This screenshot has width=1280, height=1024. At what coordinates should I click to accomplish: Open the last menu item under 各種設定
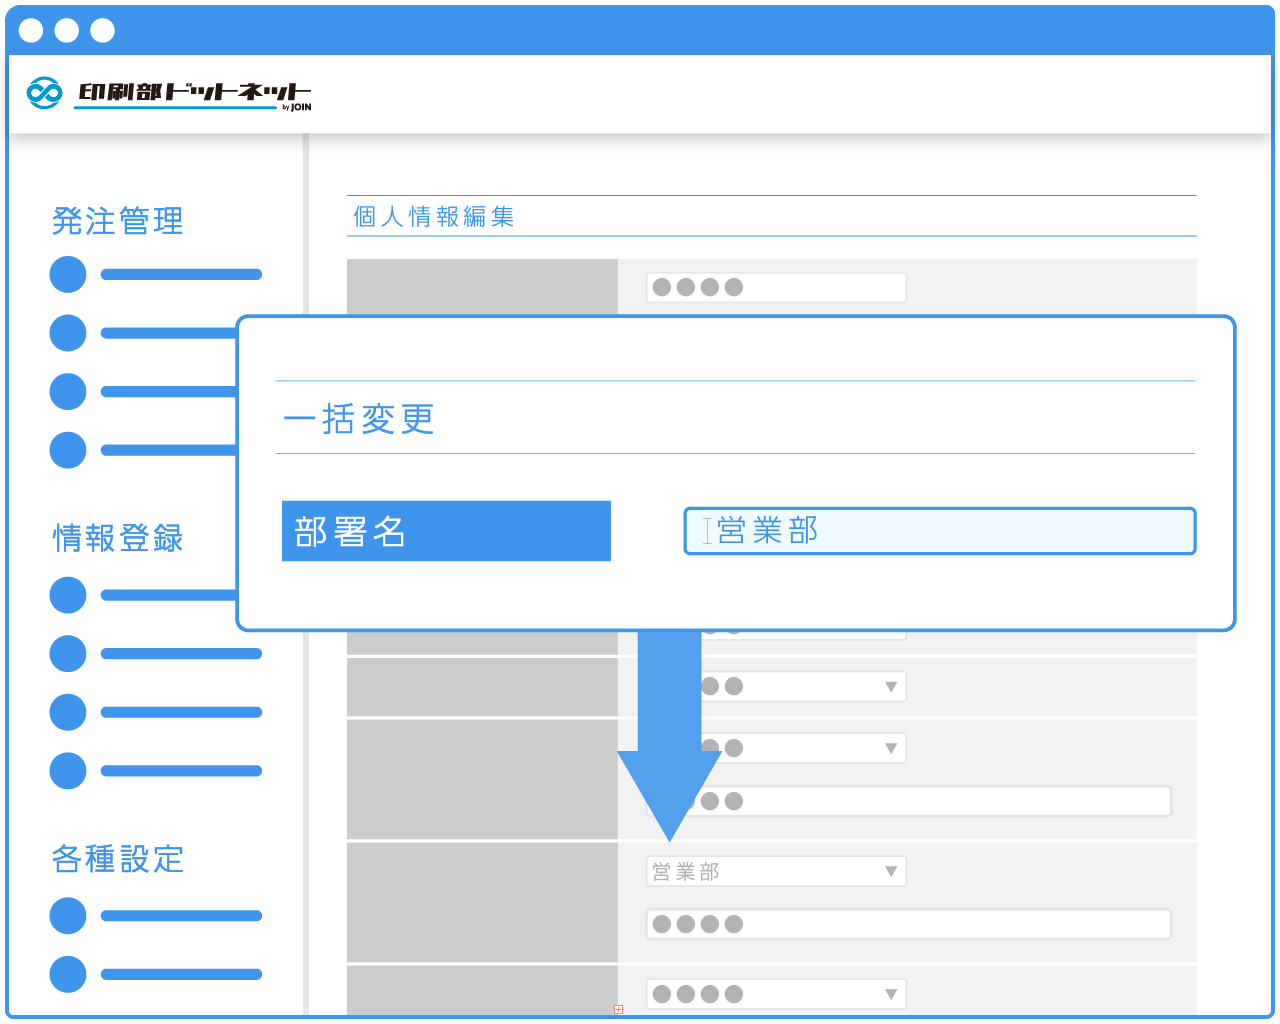[x=156, y=974]
